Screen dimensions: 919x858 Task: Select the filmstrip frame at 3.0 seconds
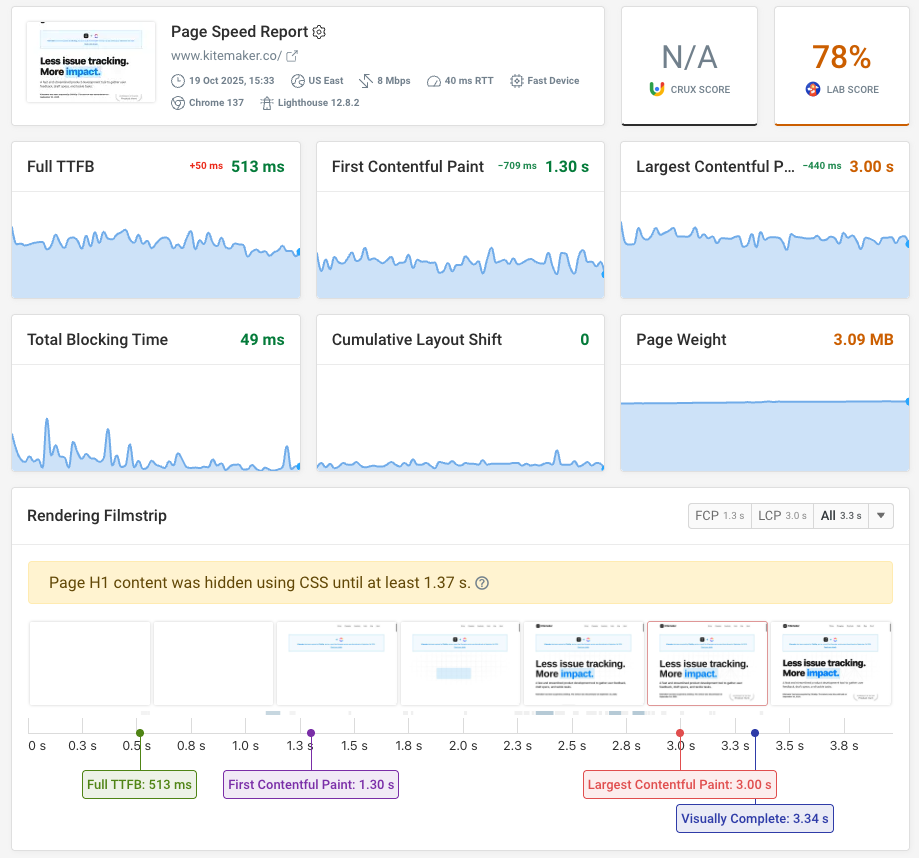(x=707, y=663)
